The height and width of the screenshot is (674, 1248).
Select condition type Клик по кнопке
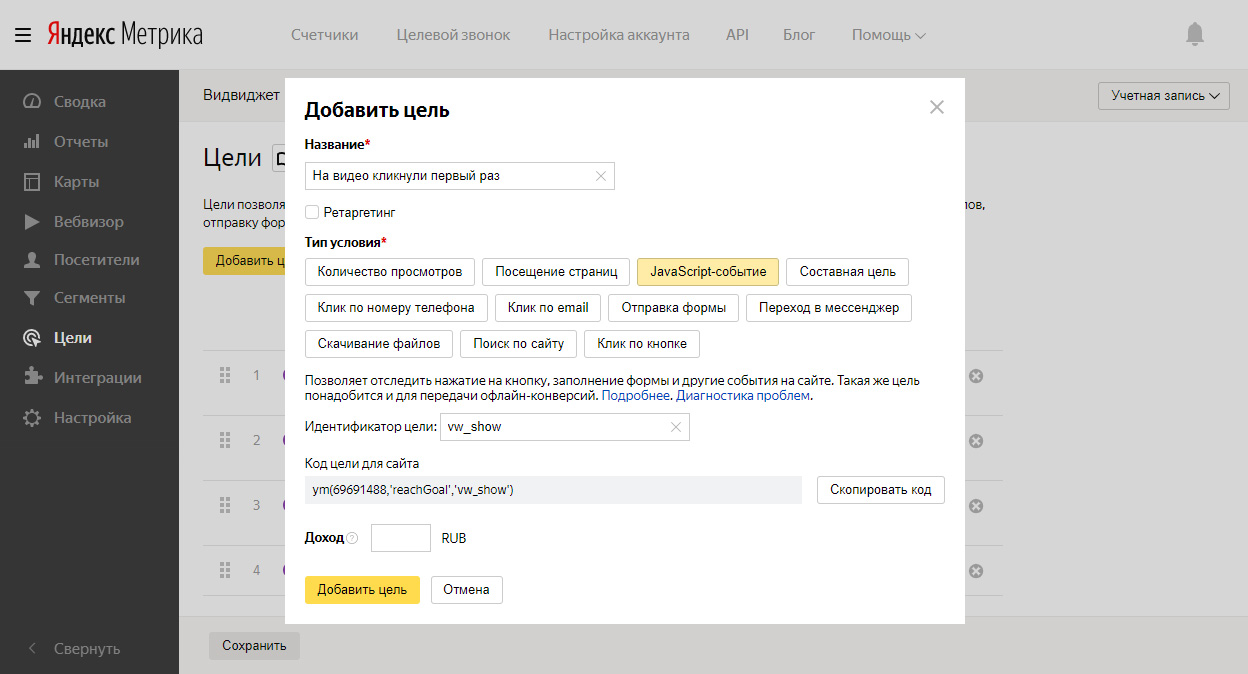pyautogui.click(x=642, y=343)
